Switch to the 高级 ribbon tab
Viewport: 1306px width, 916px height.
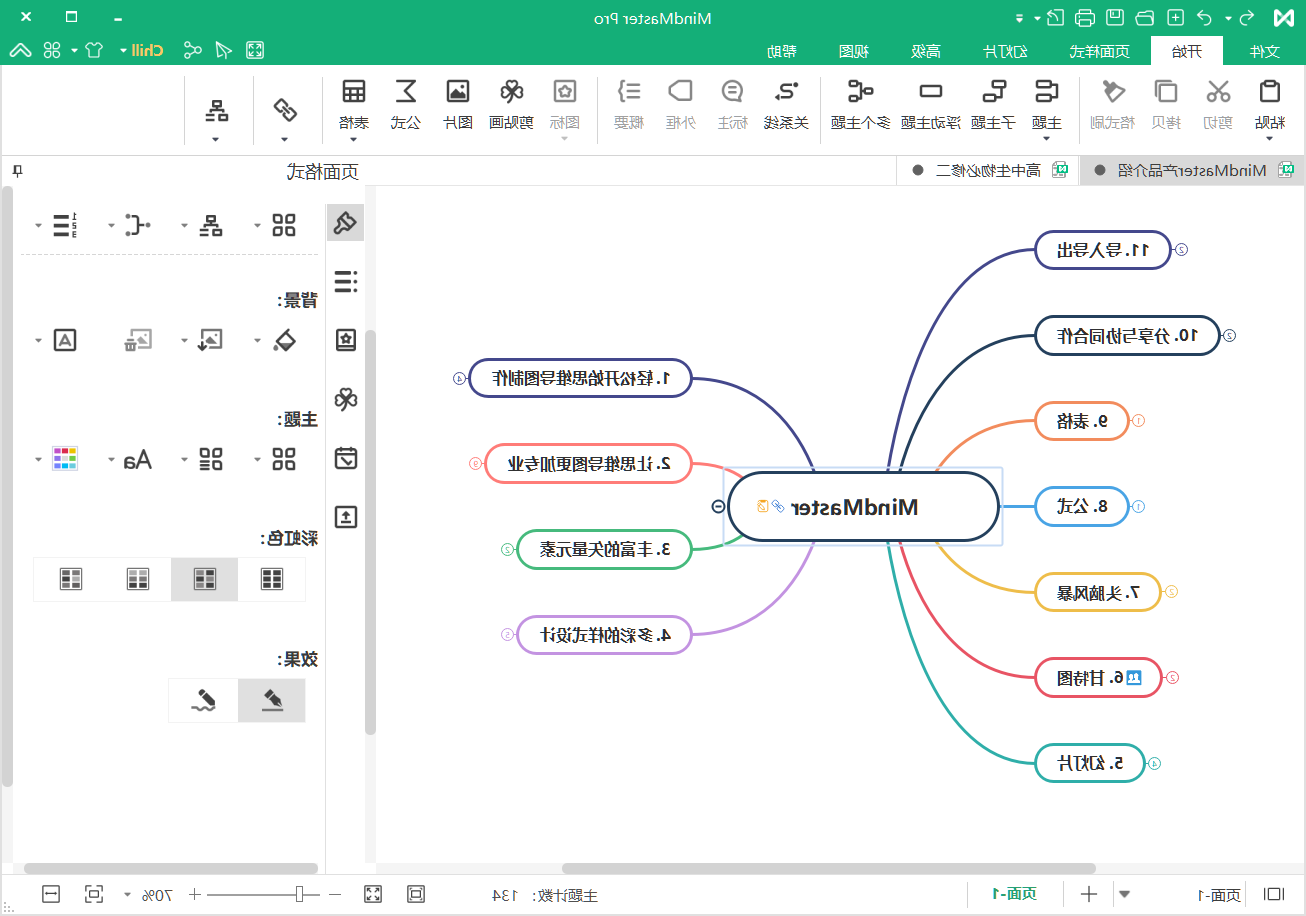pos(926,51)
